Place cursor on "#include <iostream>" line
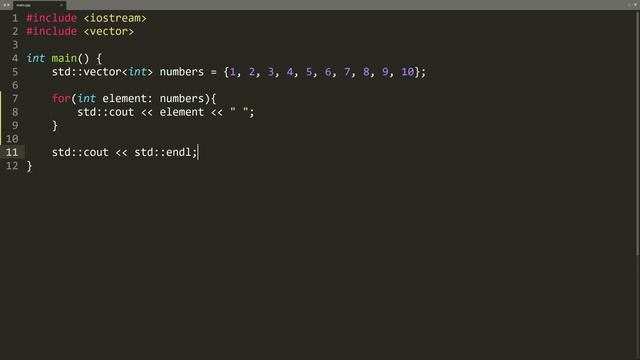Viewport: 640px width, 360px height. coord(86,18)
